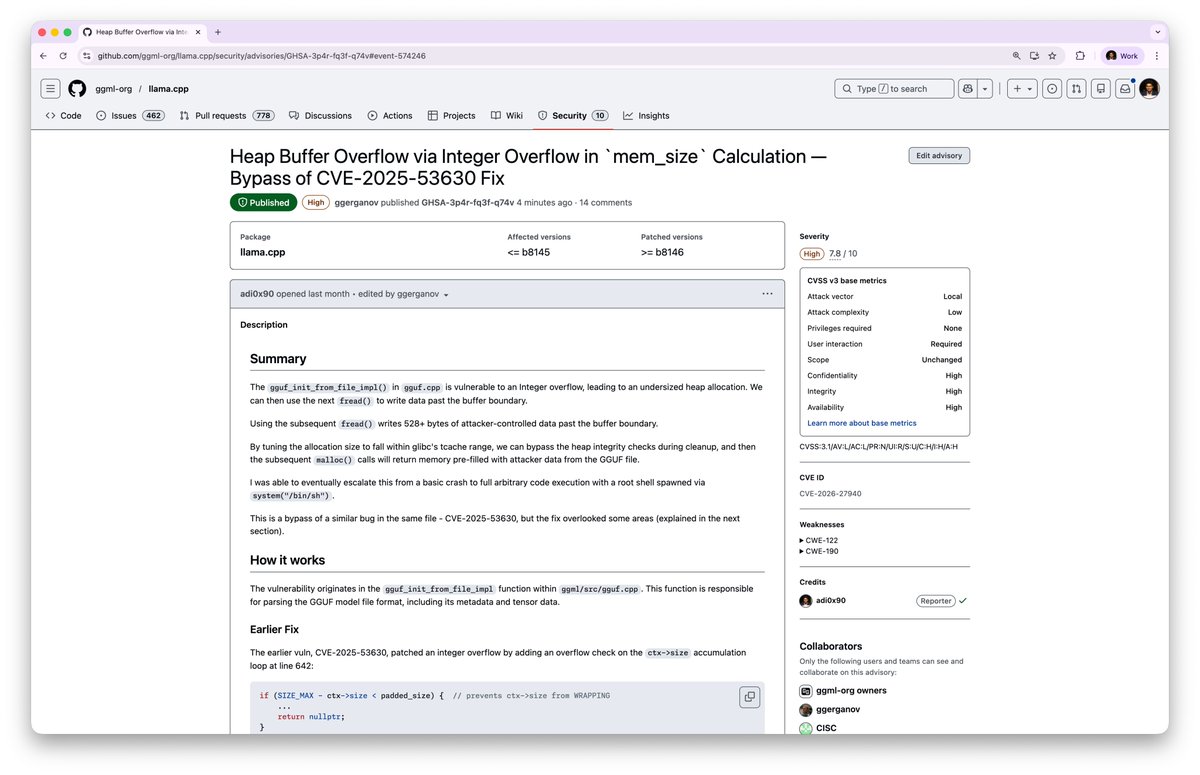The image size is (1200, 775).
Task: Click the browser address bar
Action: click(400, 56)
